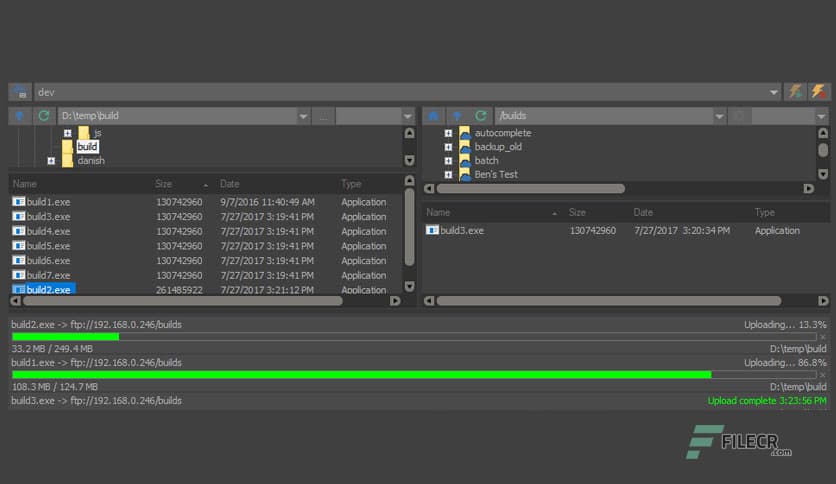
Task: Open the dev site dropdown arrow
Action: click(773, 92)
